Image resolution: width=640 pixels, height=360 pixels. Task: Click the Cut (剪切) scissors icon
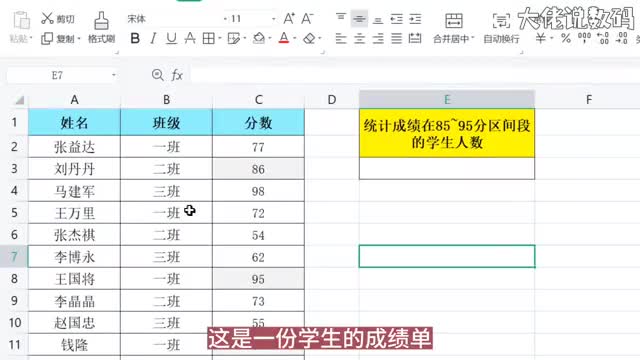click(x=47, y=18)
